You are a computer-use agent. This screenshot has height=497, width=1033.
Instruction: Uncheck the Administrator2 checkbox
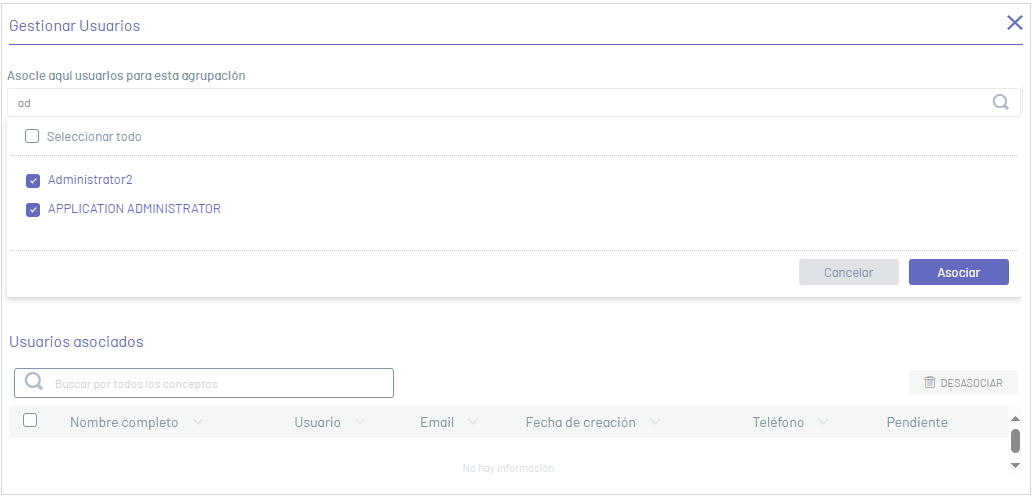click(33, 180)
